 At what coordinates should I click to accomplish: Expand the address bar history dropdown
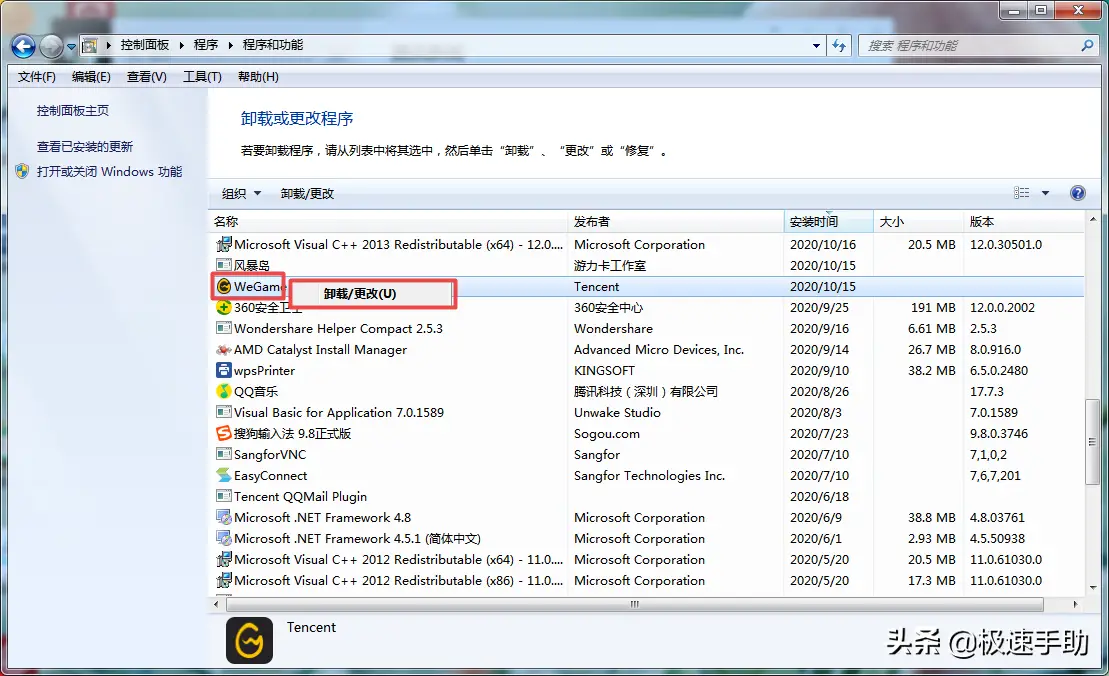click(x=816, y=45)
